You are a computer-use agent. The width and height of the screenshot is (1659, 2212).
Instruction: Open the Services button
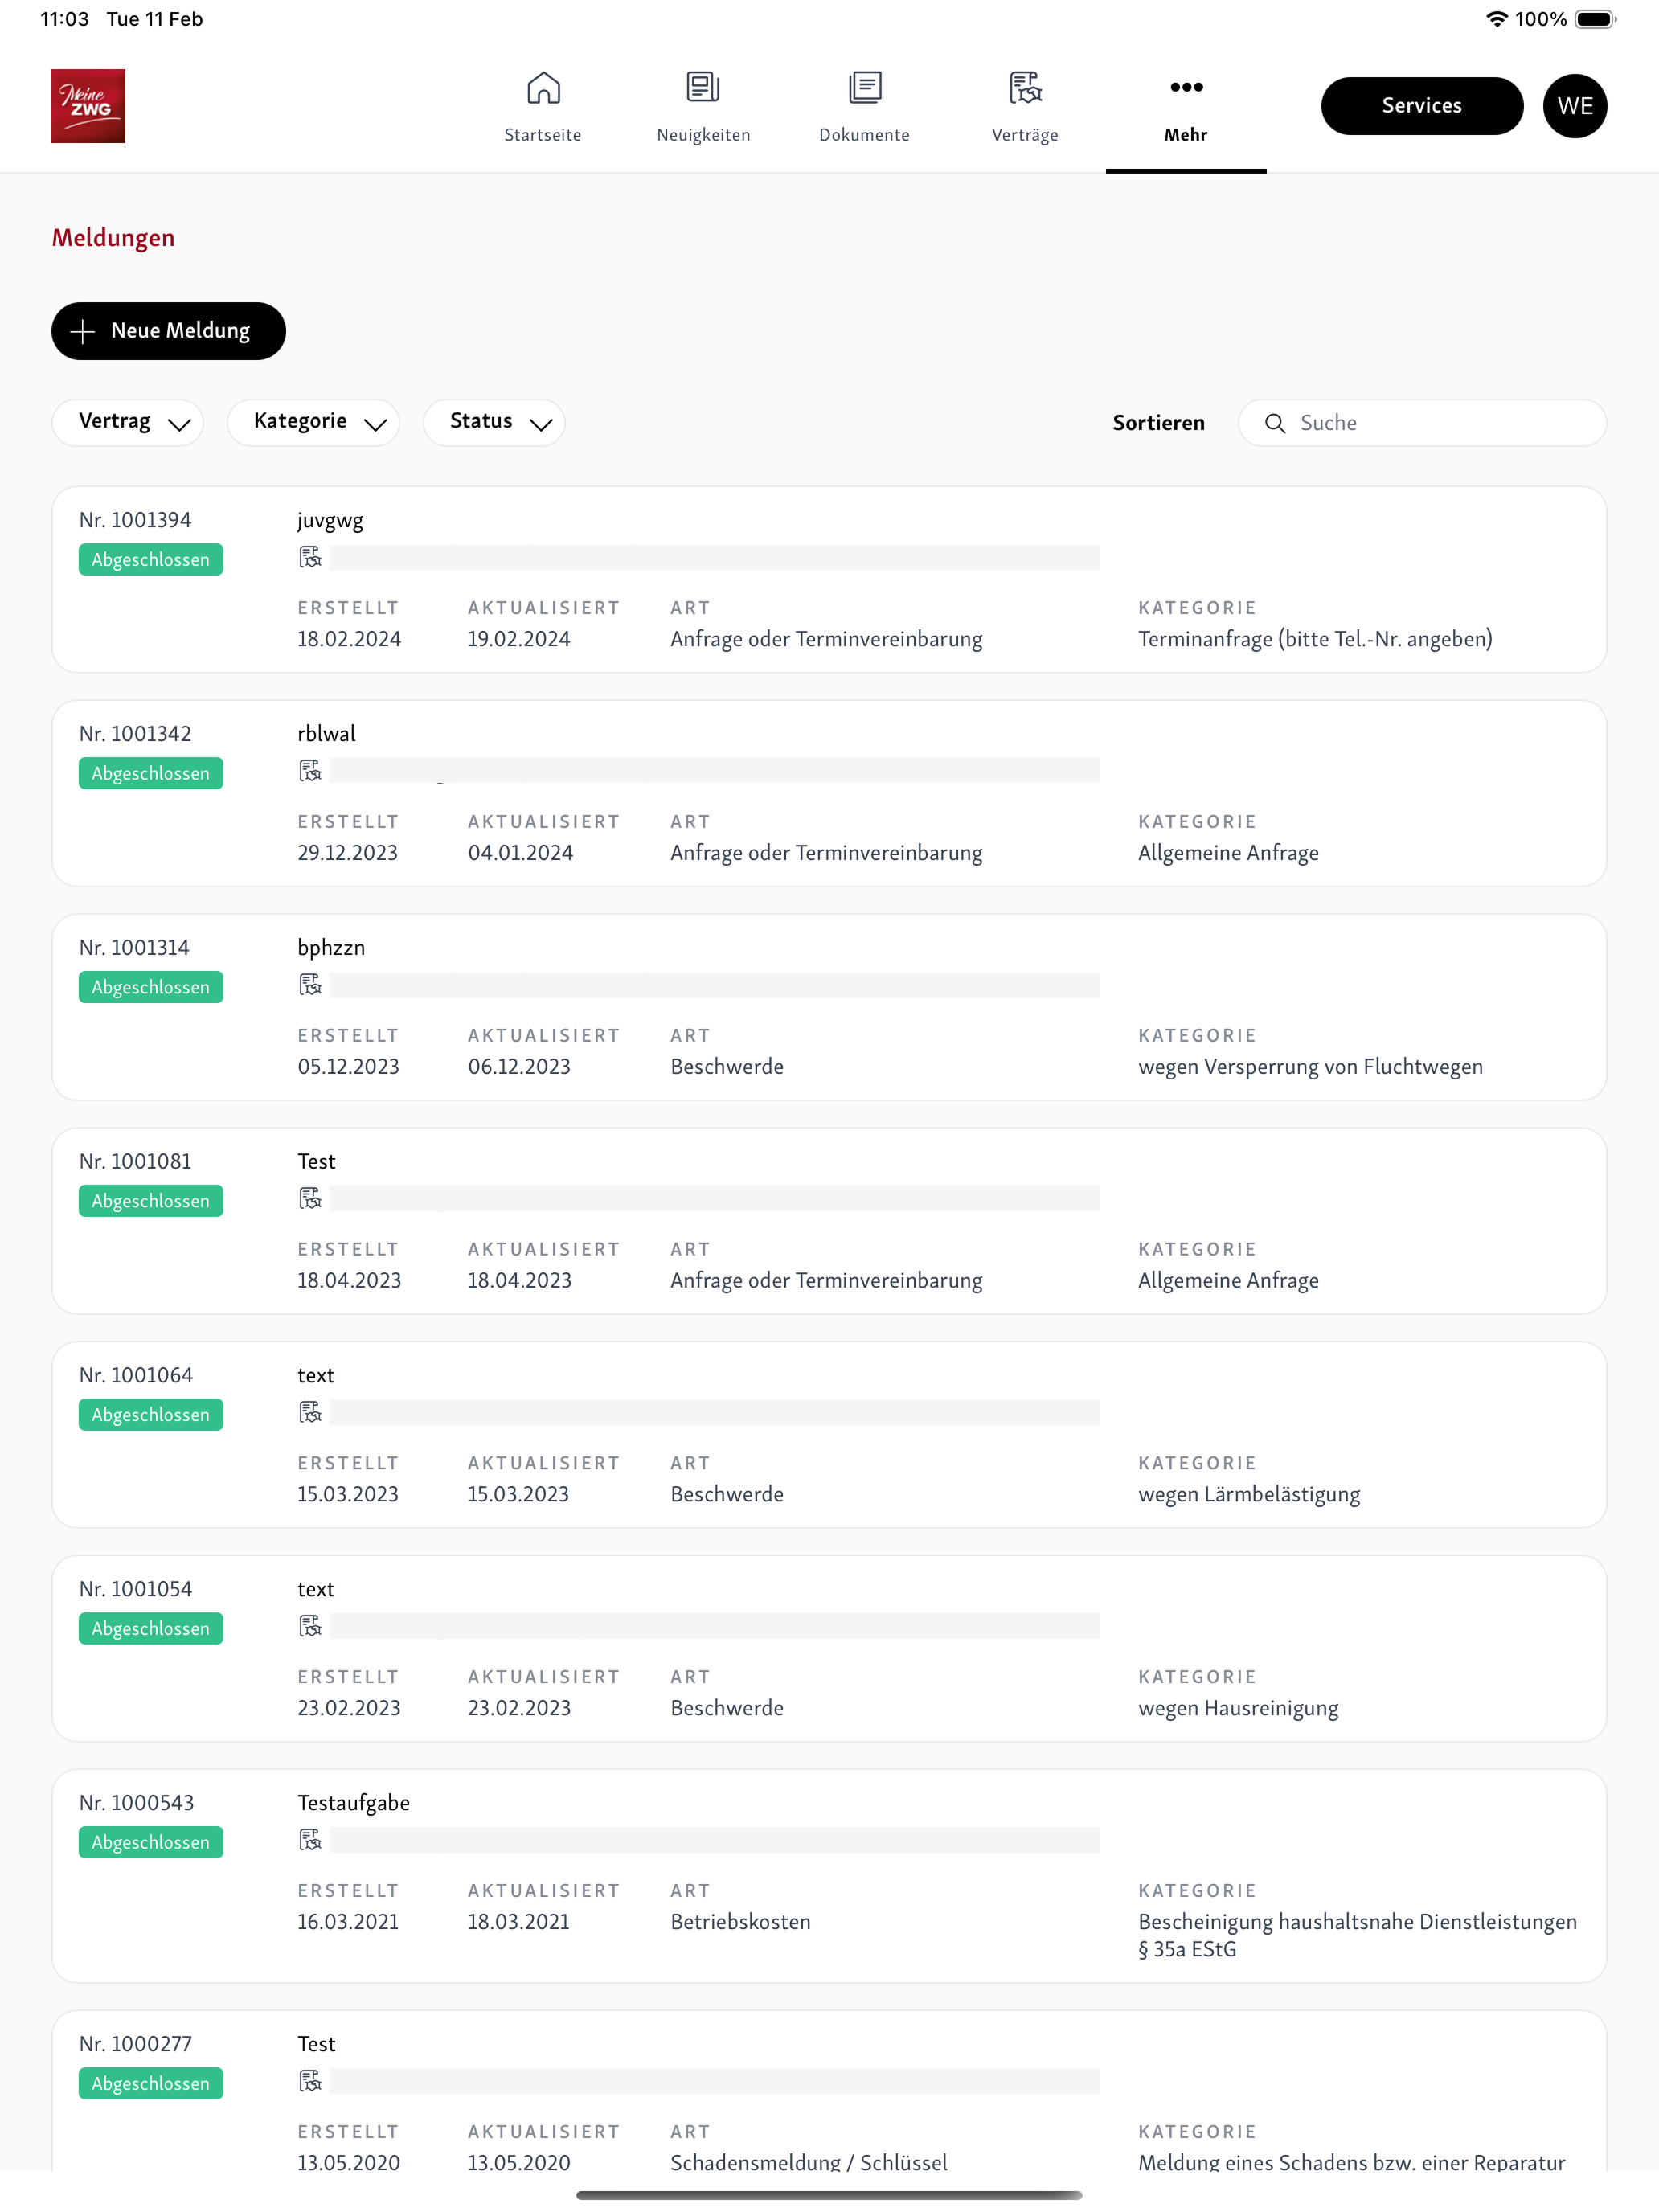click(x=1421, y=106)
